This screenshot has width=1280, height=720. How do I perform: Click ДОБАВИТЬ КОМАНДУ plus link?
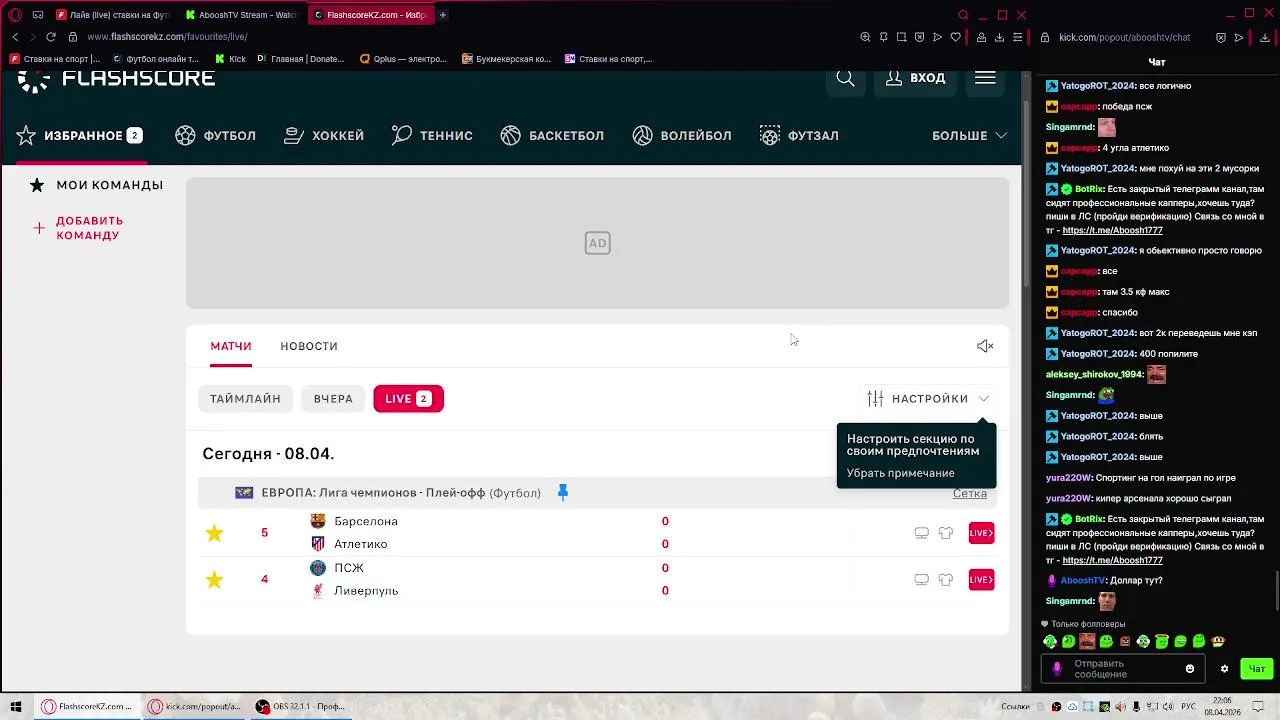click(78, 228)
